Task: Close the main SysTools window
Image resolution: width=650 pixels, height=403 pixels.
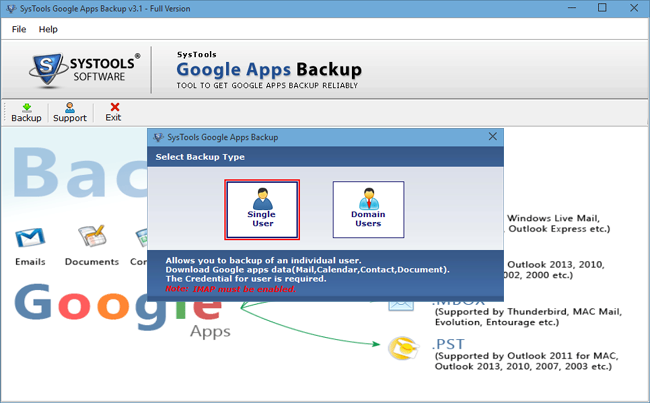Action: 634,8
